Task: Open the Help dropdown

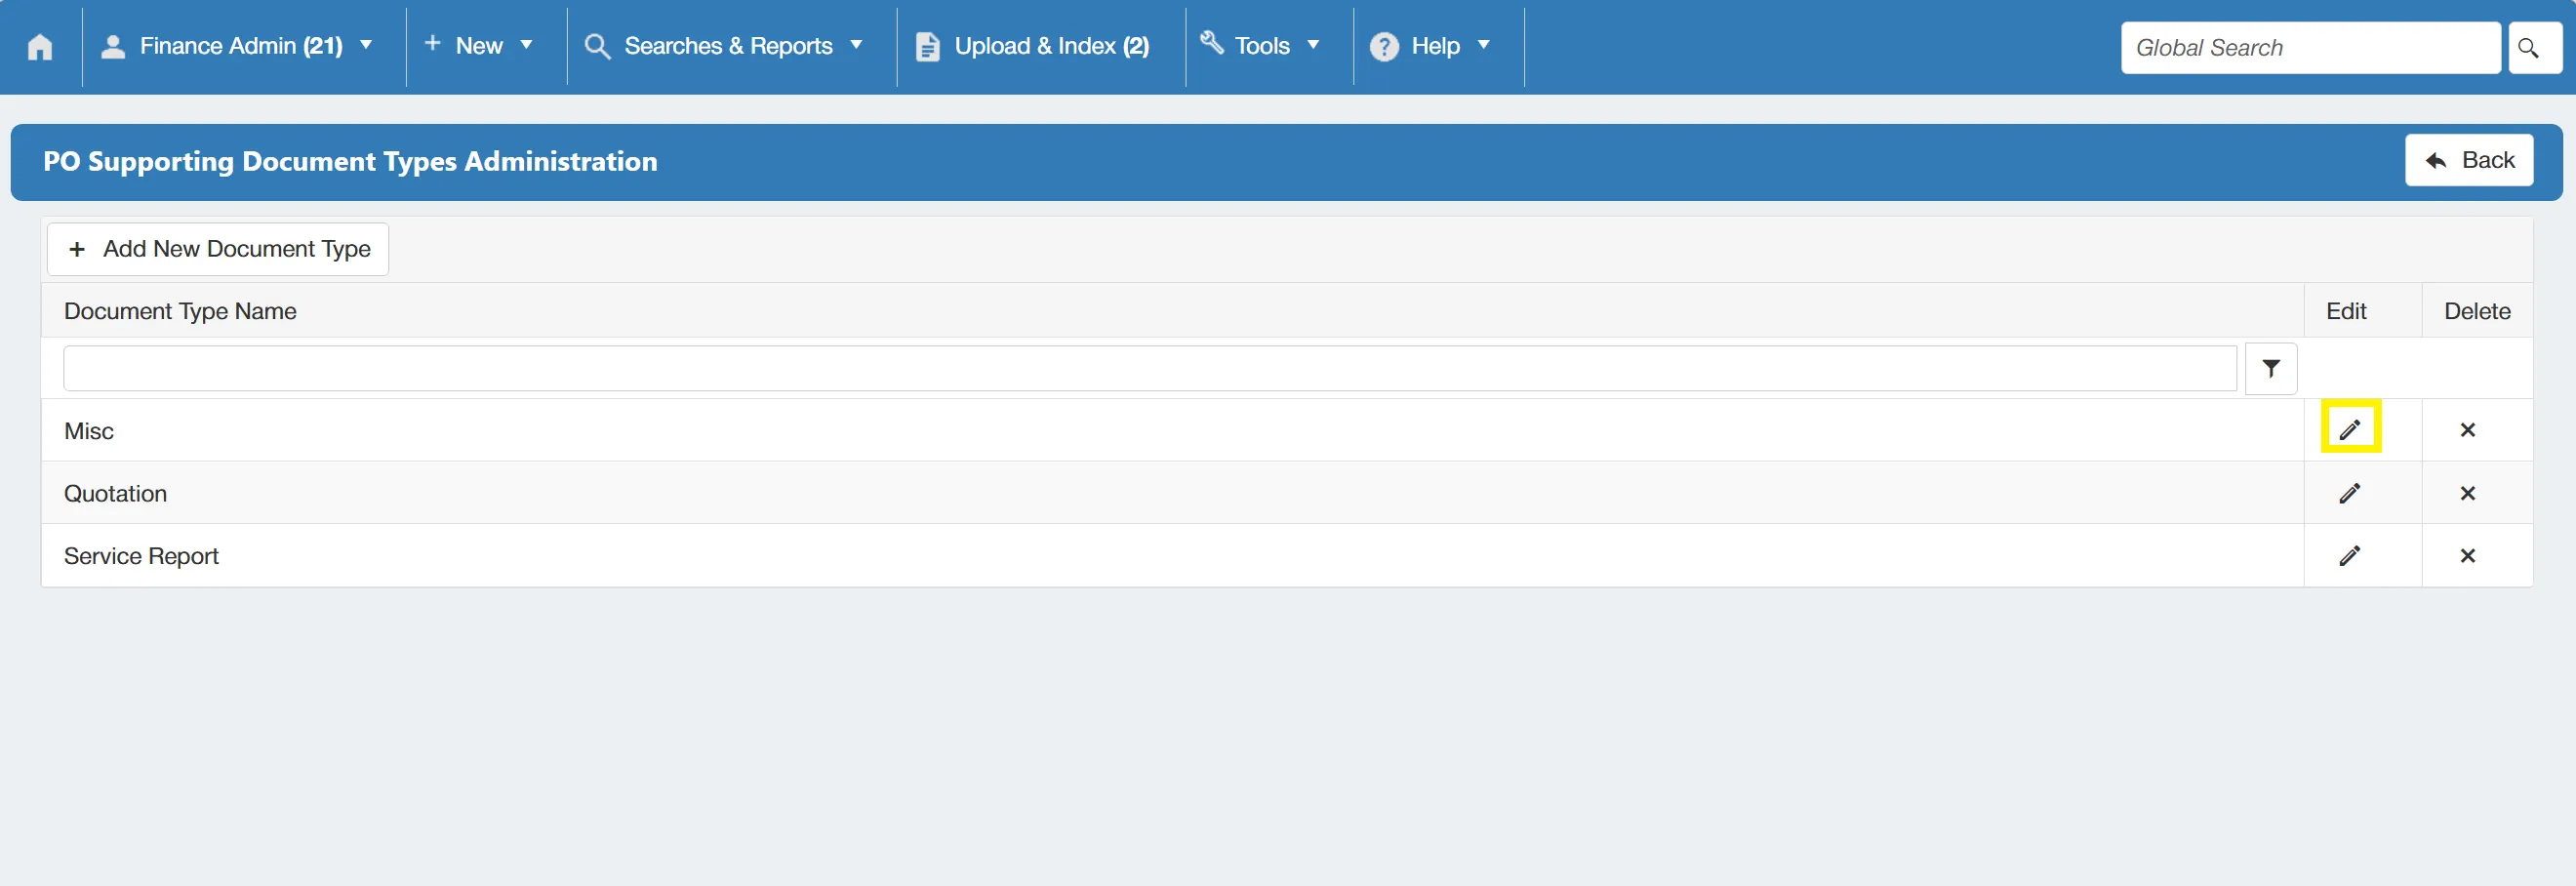Action: tap(1430, 46)
